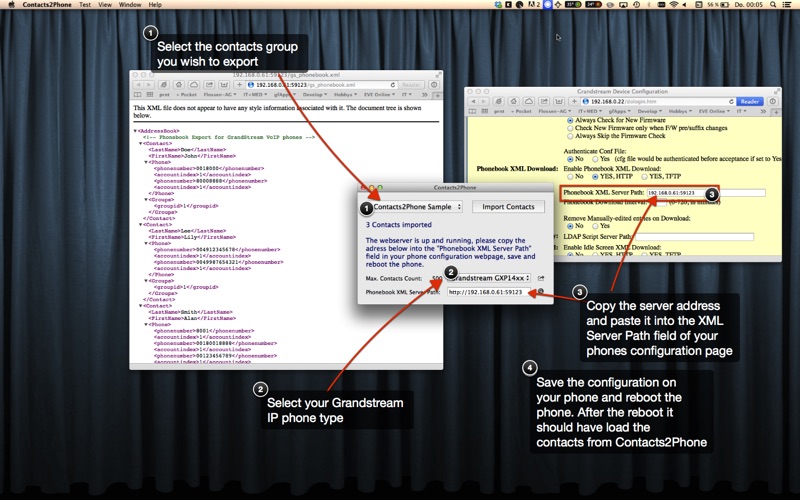The width and height of the screenshot is (800, 500).
Task: Open the IT+MED bookmarks folder in the gs_phonebook.xml window
Action: [255, 95]
